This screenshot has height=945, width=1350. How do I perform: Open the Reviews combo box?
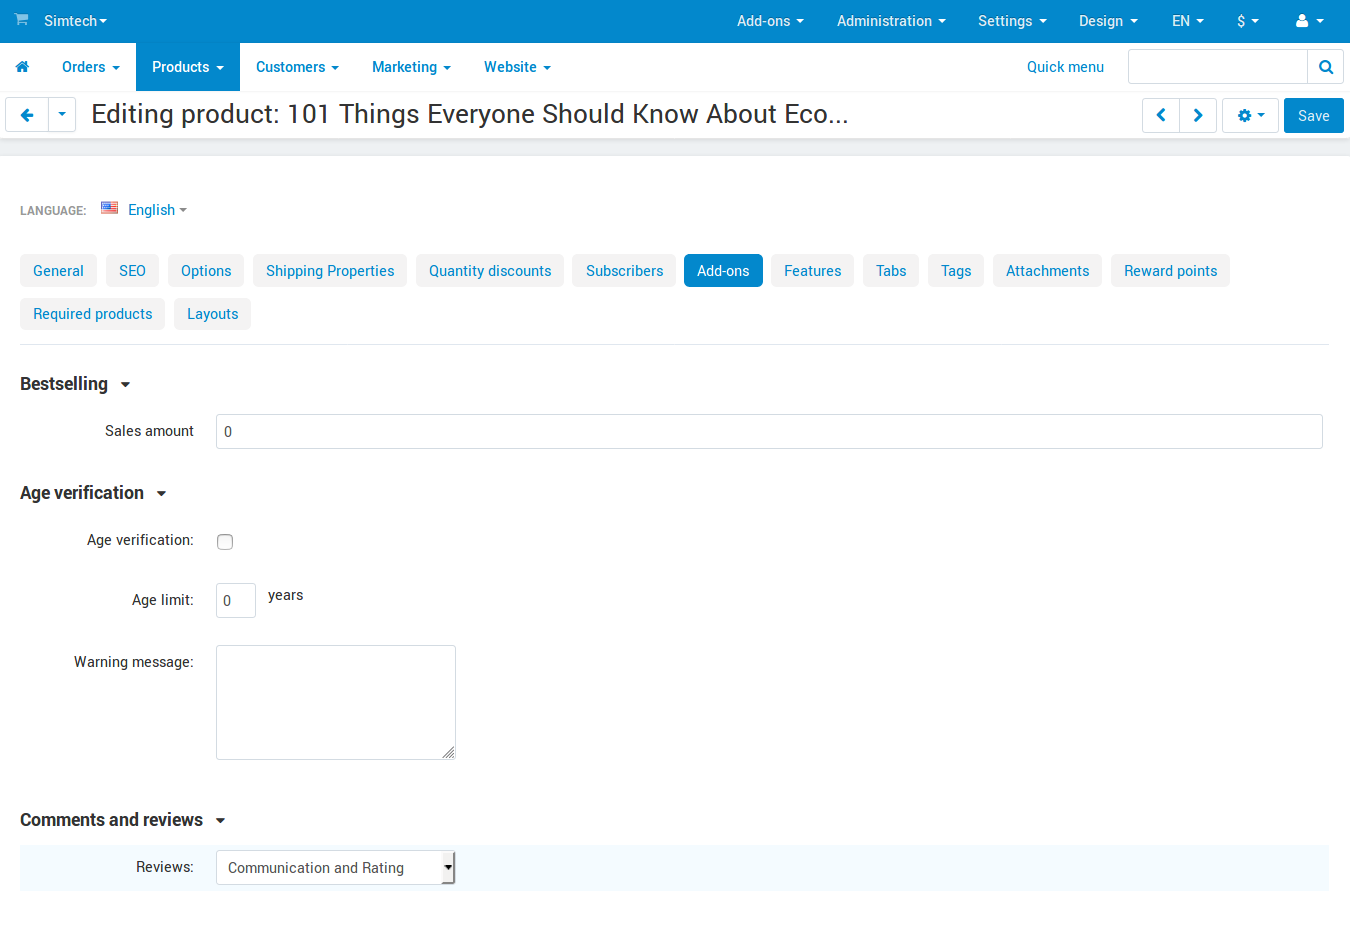pyautogui.click(x=336, y=868)
